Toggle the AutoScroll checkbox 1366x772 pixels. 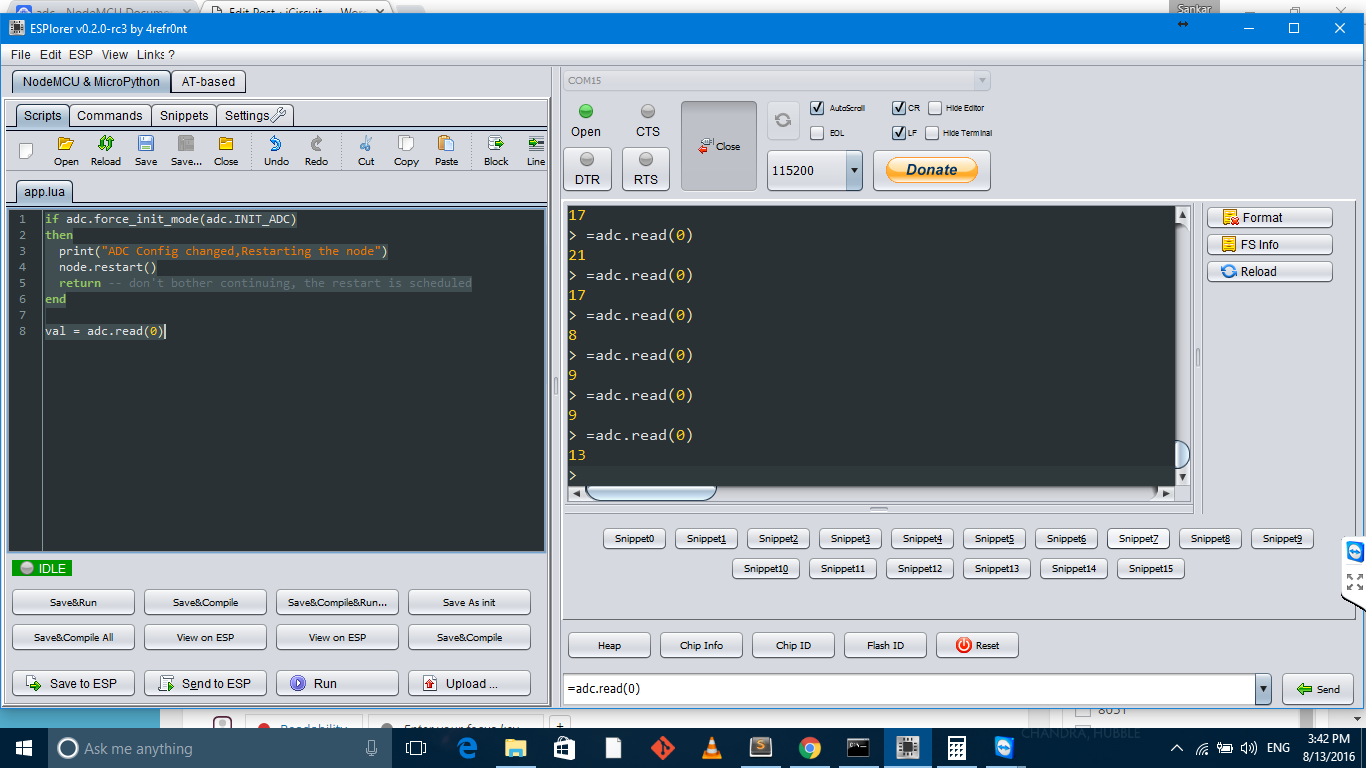coord(817,108)
